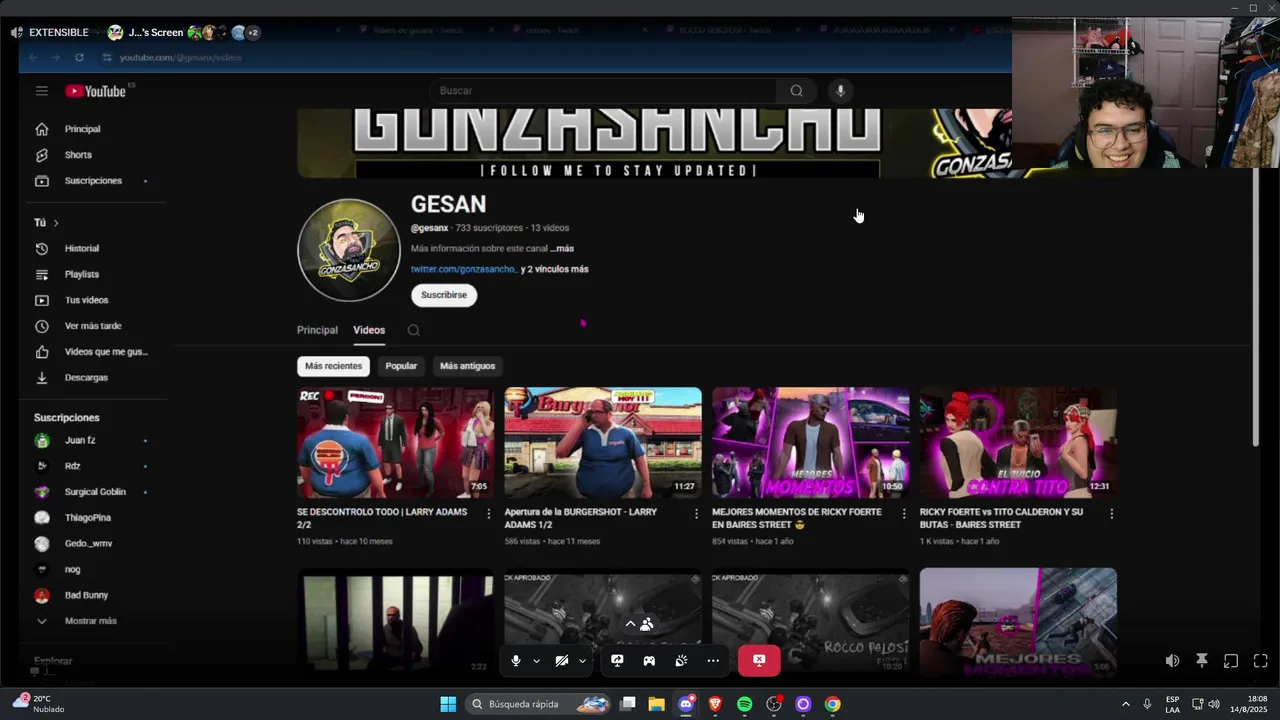Show hidden system tray icons
Screen dimensions: 1280x720
coord(1125,704)
